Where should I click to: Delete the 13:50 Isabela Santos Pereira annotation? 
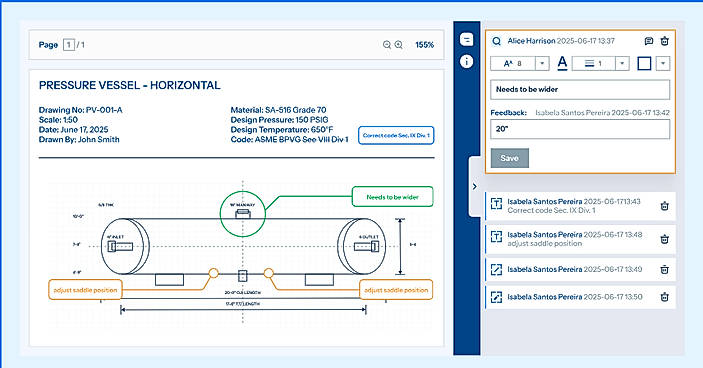tap(664, 297)
